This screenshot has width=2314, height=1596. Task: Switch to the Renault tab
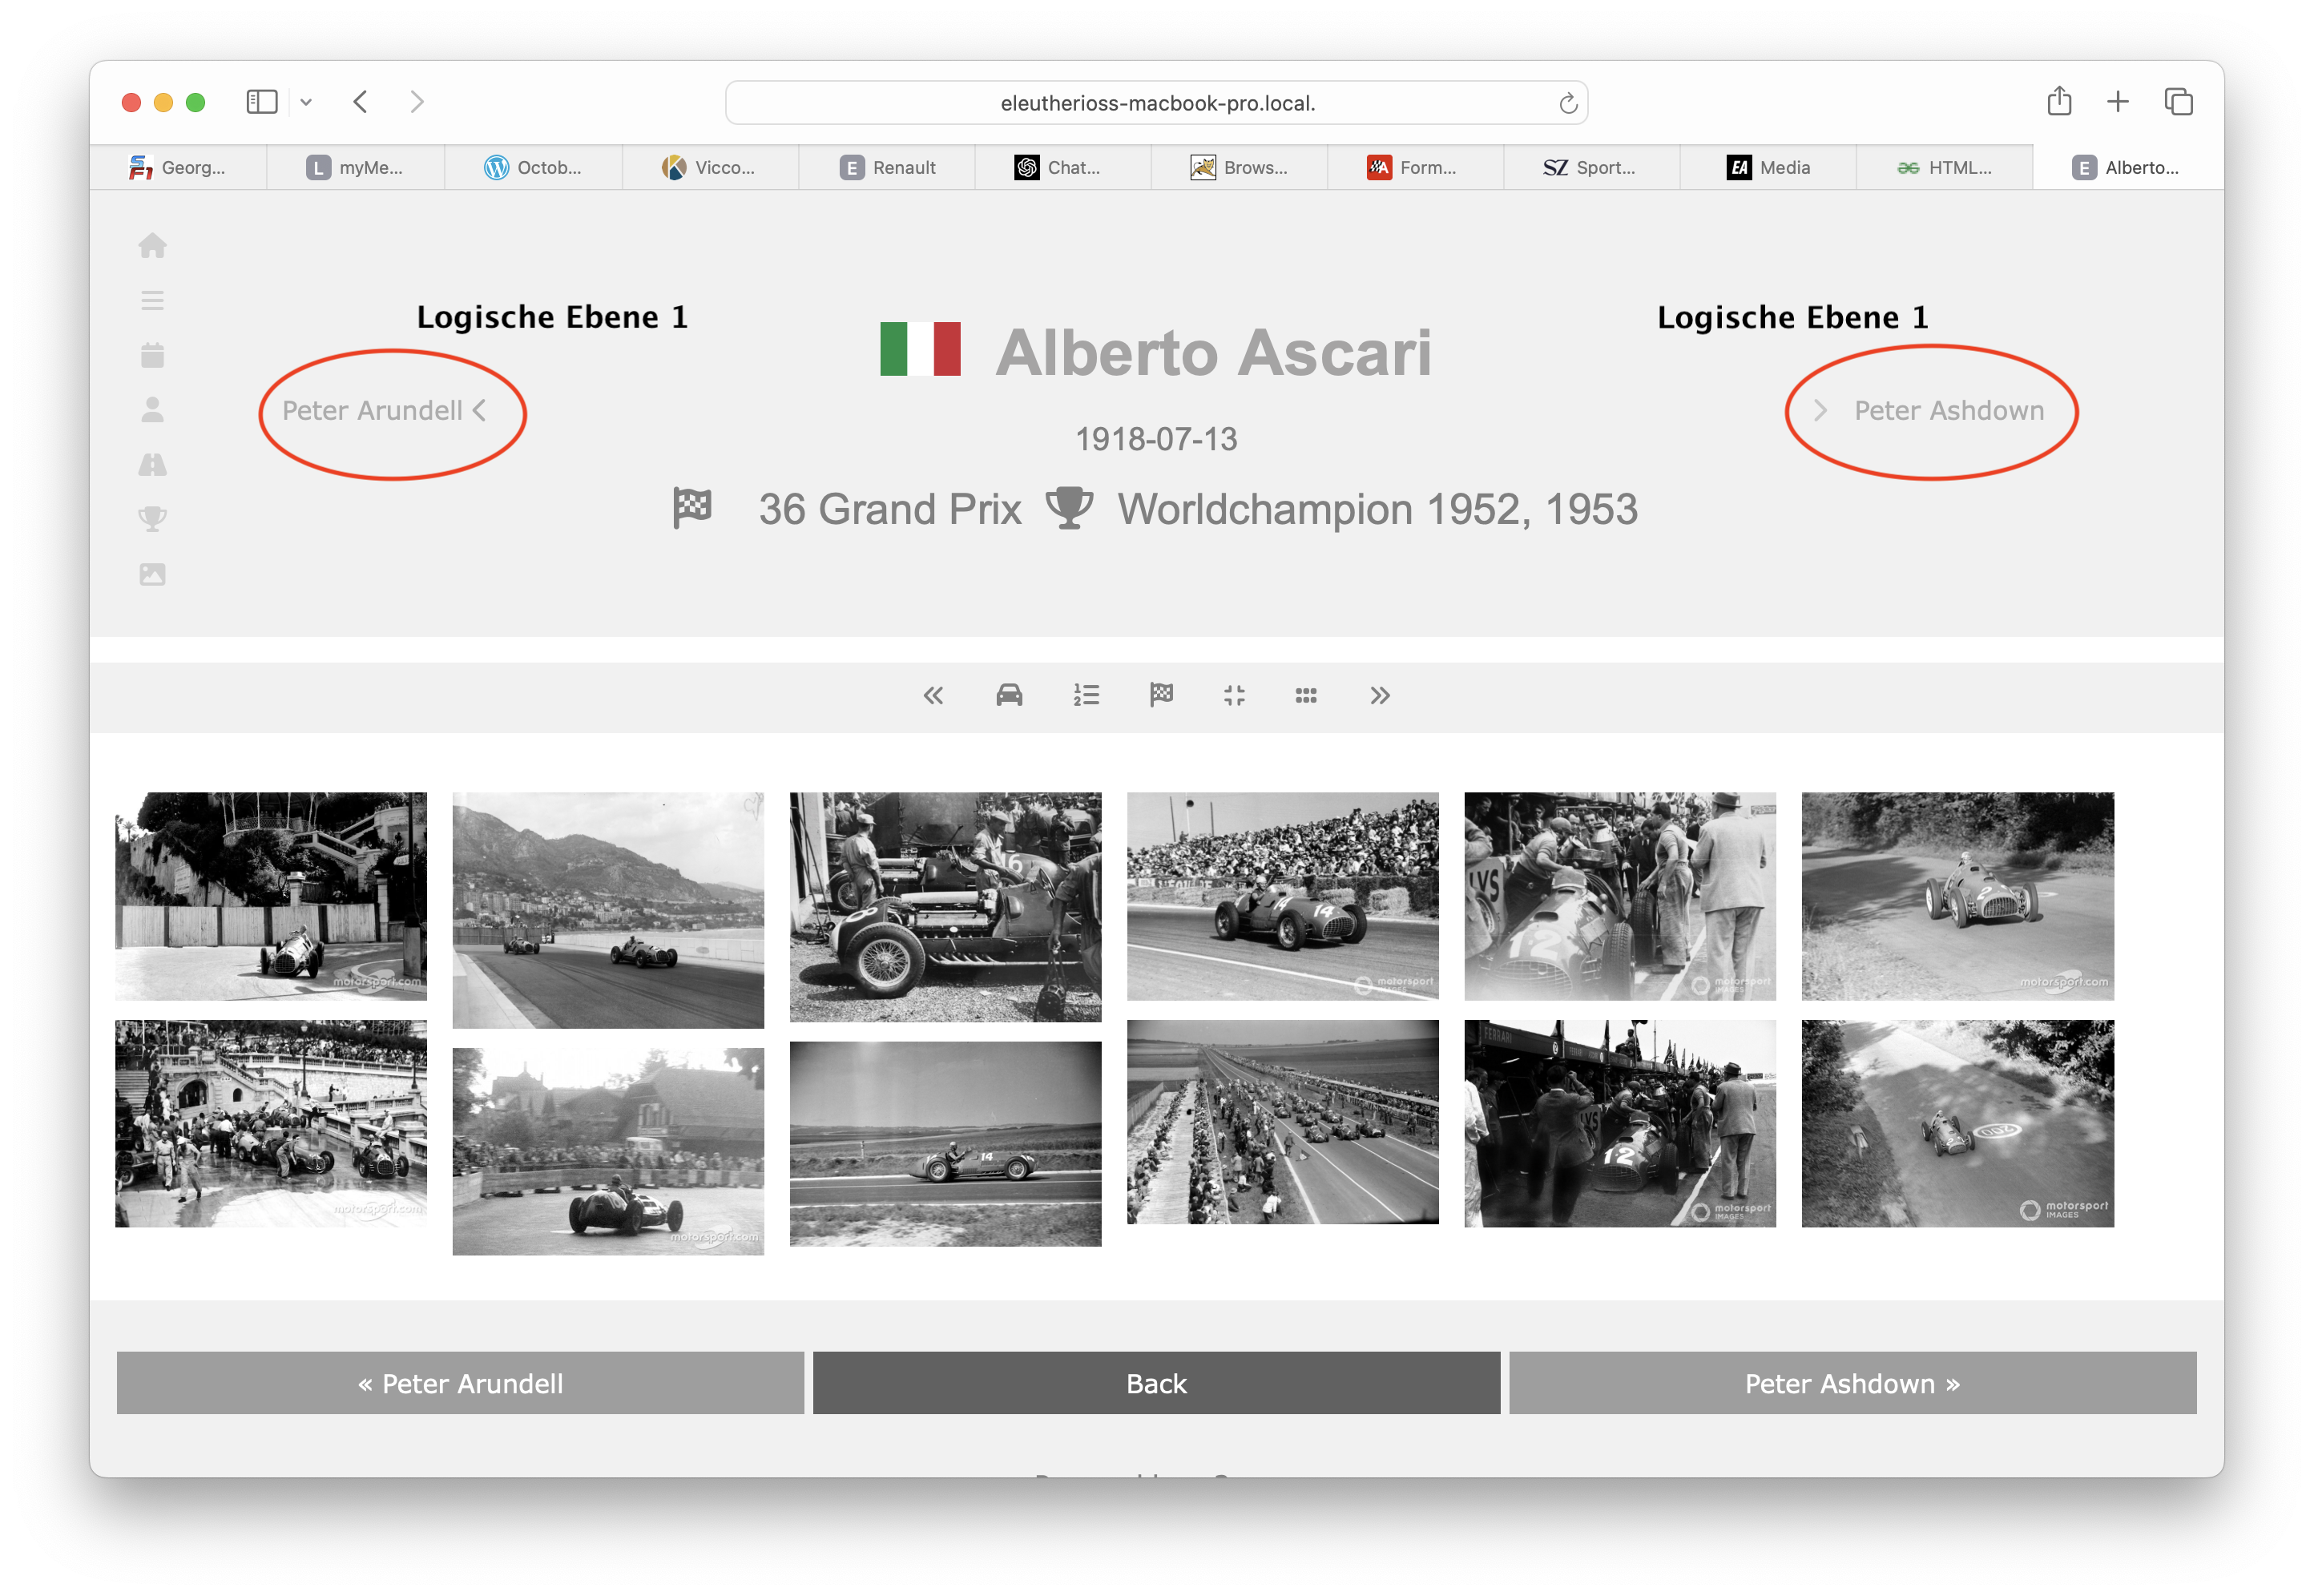(x=887, y=167)
